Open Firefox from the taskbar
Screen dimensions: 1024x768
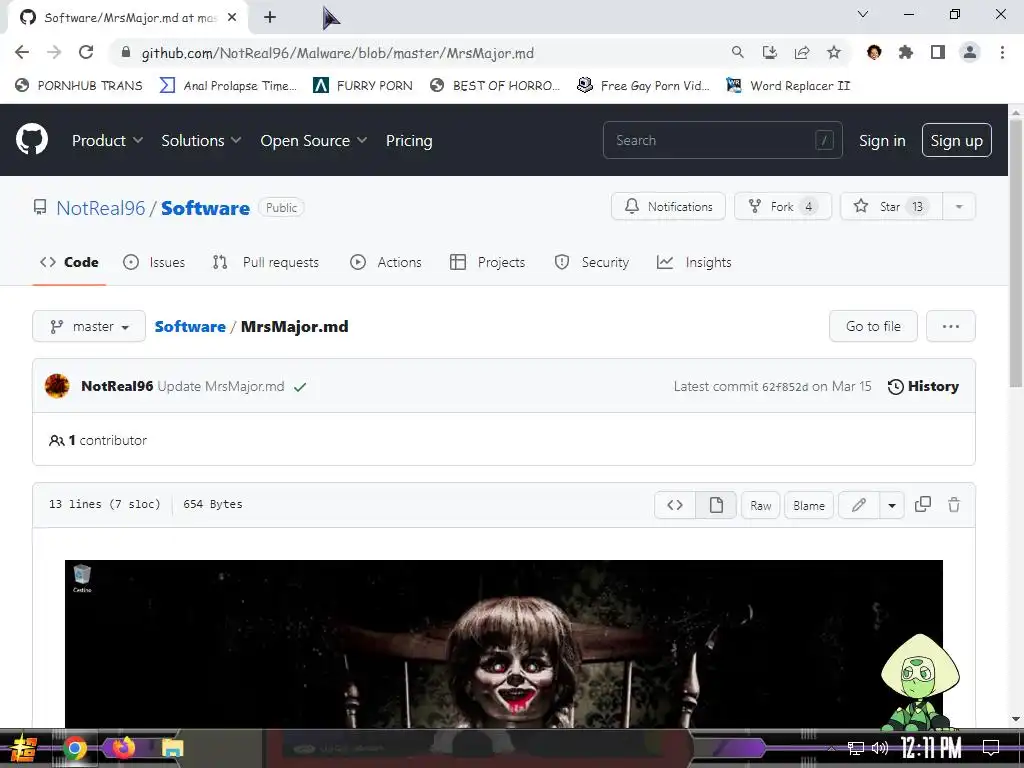123,746
